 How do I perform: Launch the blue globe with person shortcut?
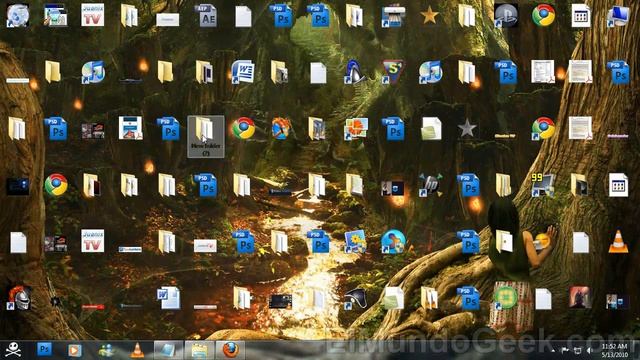click(x=393, y=242)
